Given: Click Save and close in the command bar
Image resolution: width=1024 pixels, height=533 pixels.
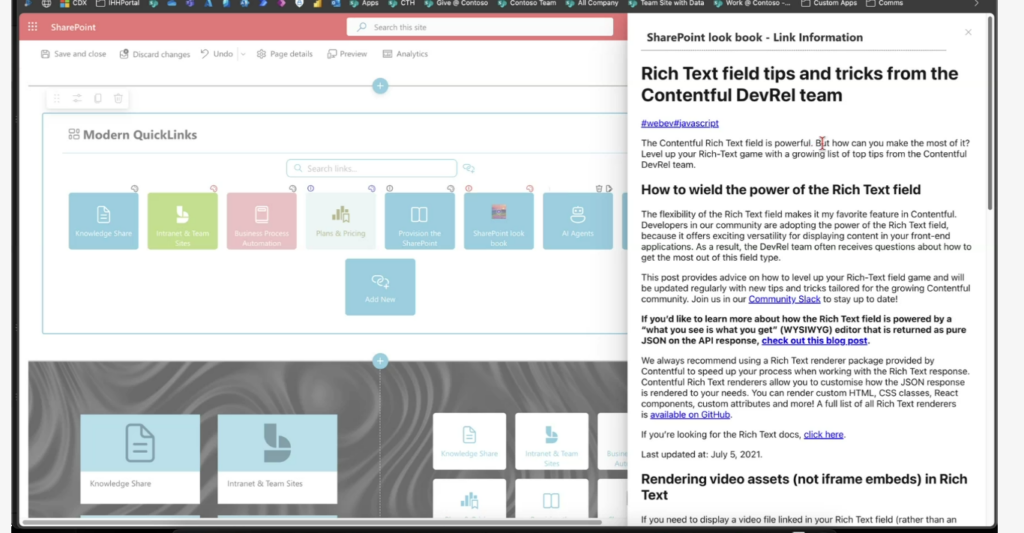Looking at the screenshot, I should pos(73,54).
